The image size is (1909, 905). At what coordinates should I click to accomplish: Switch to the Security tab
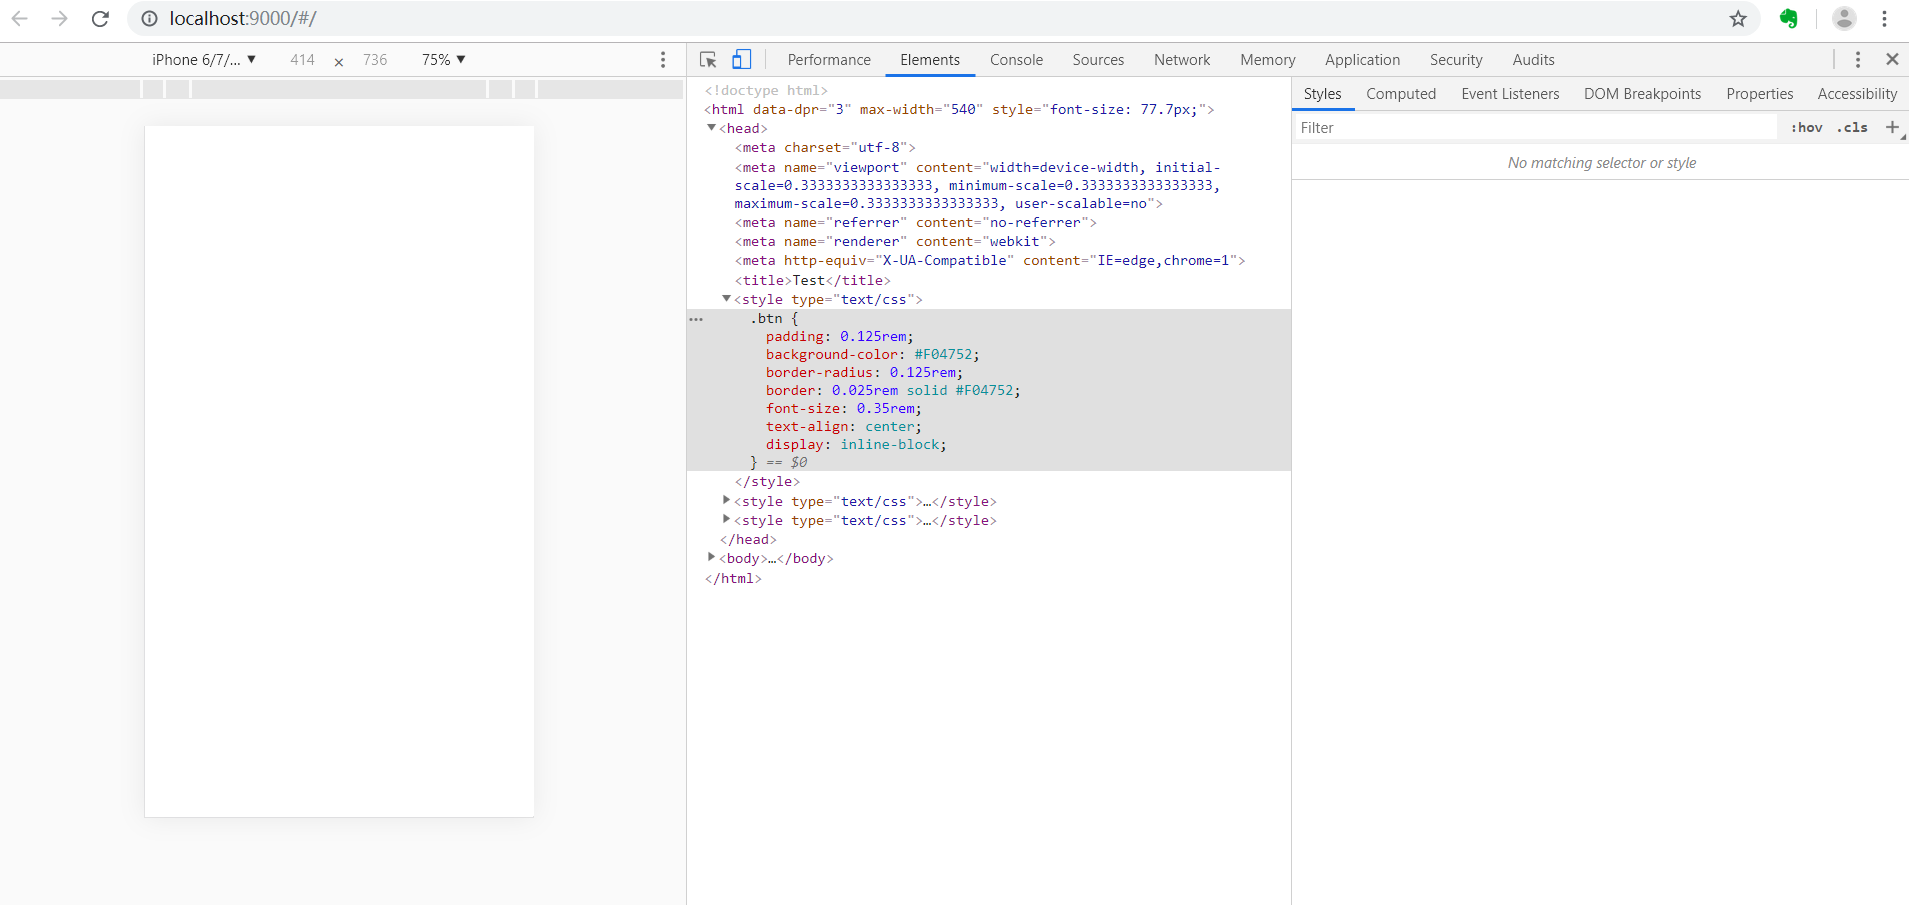1456,60
